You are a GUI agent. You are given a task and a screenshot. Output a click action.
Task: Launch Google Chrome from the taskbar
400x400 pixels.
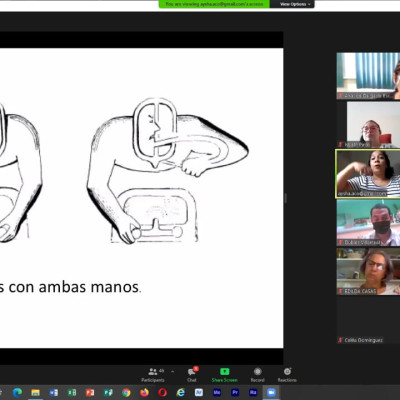[x=126, y=392]
